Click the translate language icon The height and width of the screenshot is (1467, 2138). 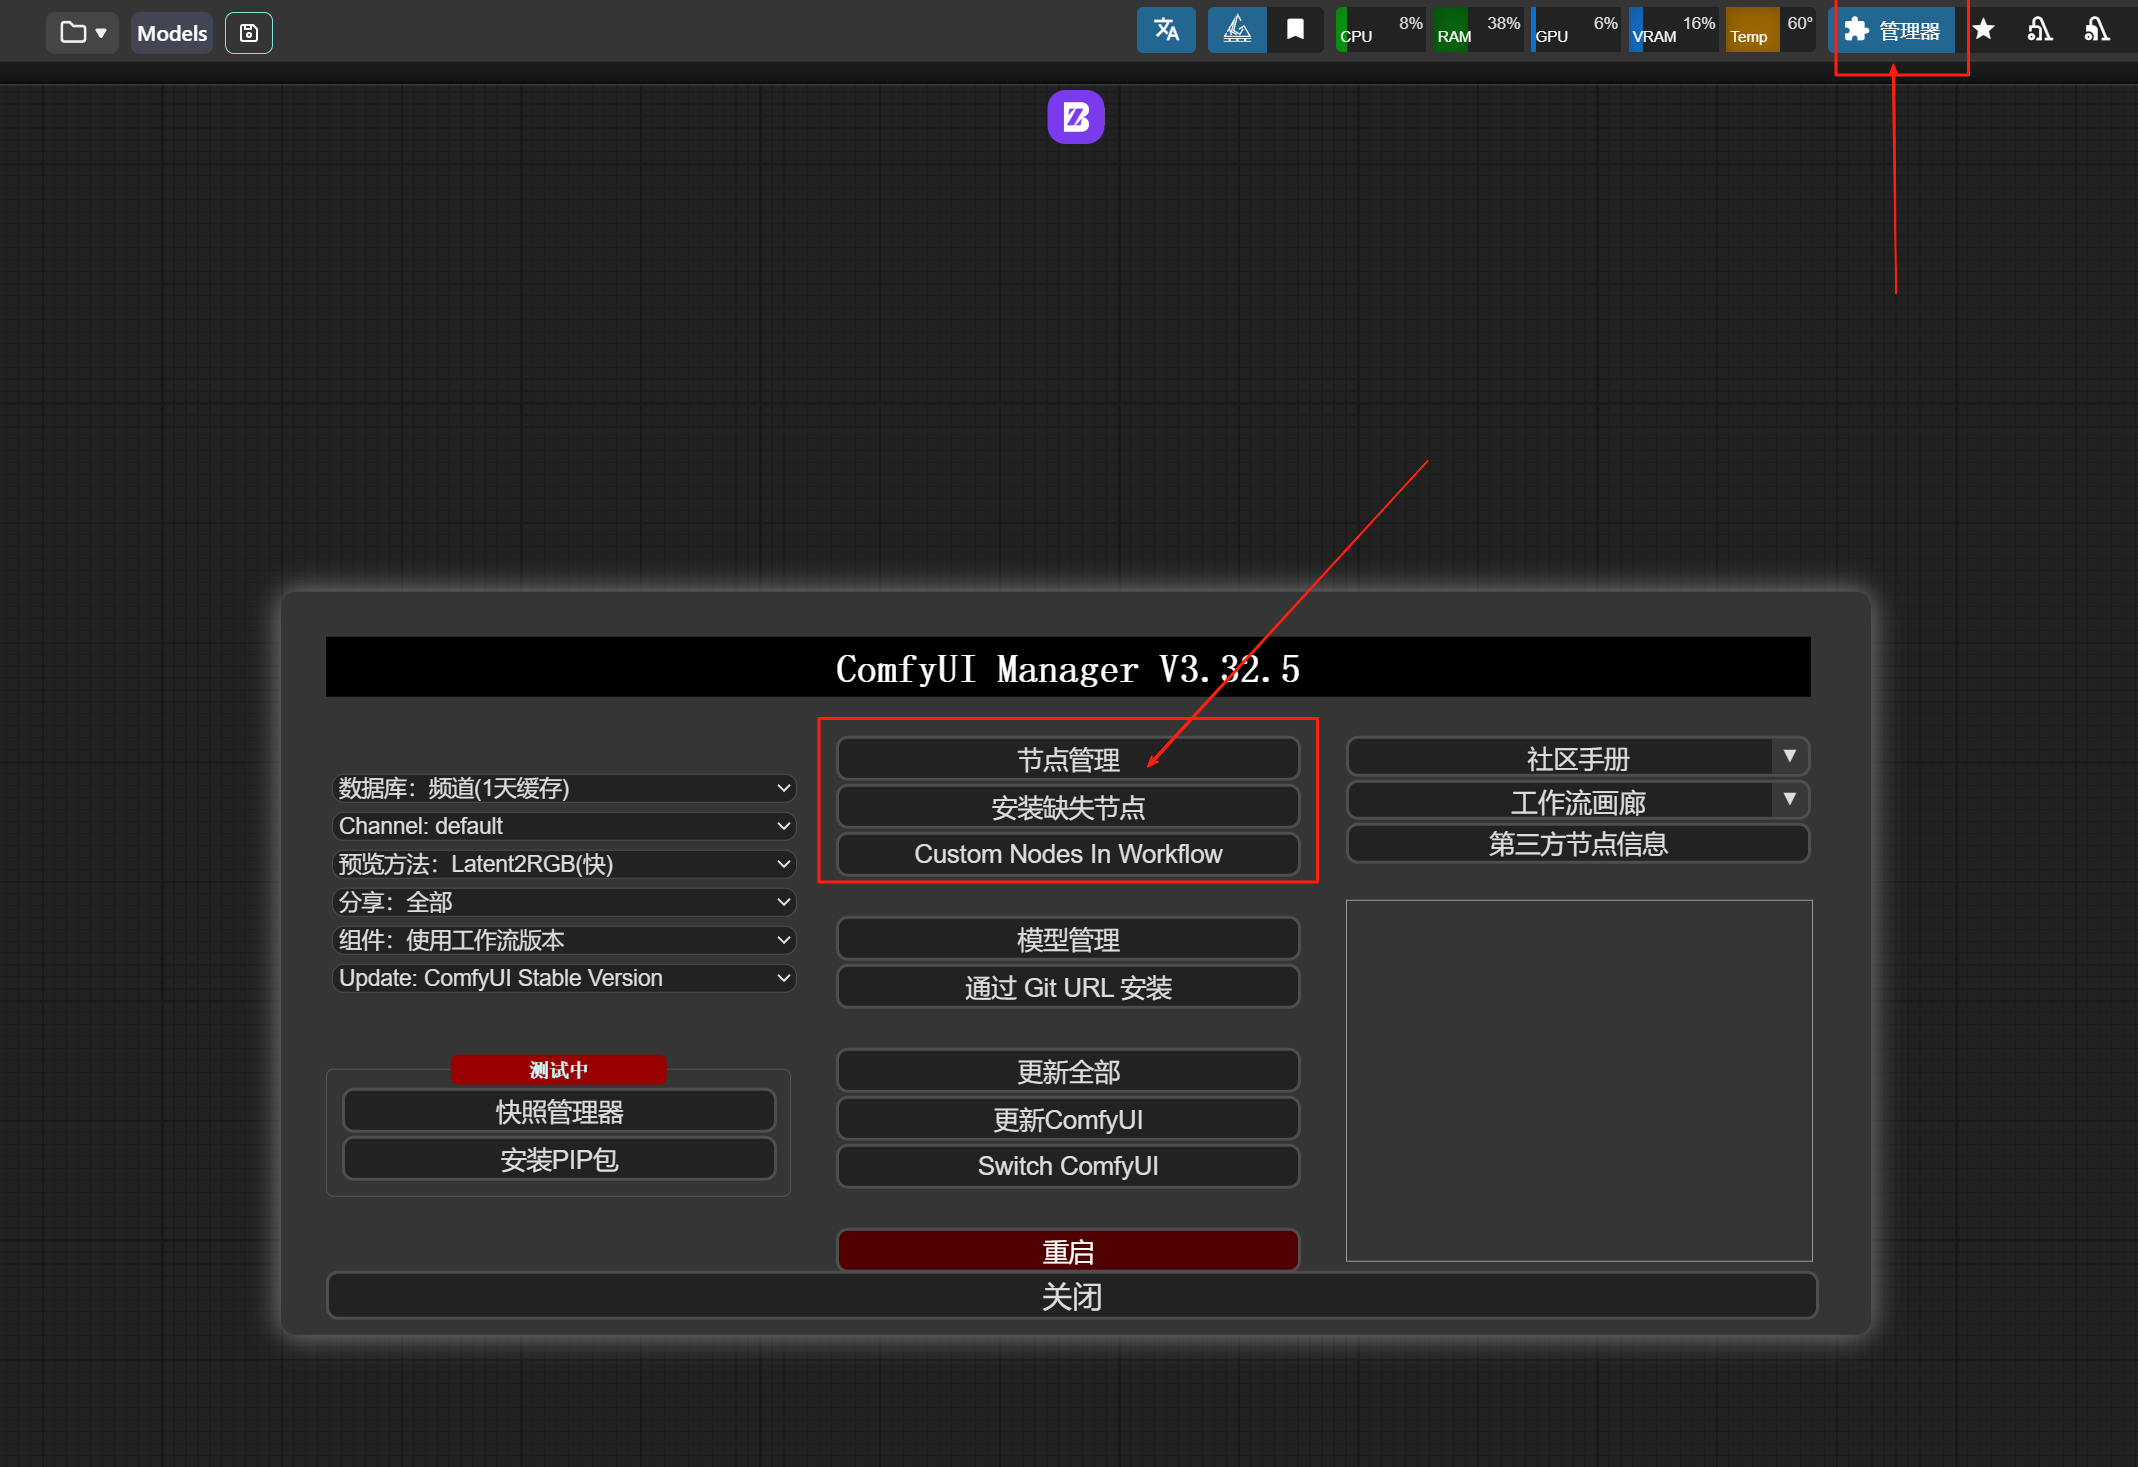pos(1166,29)
